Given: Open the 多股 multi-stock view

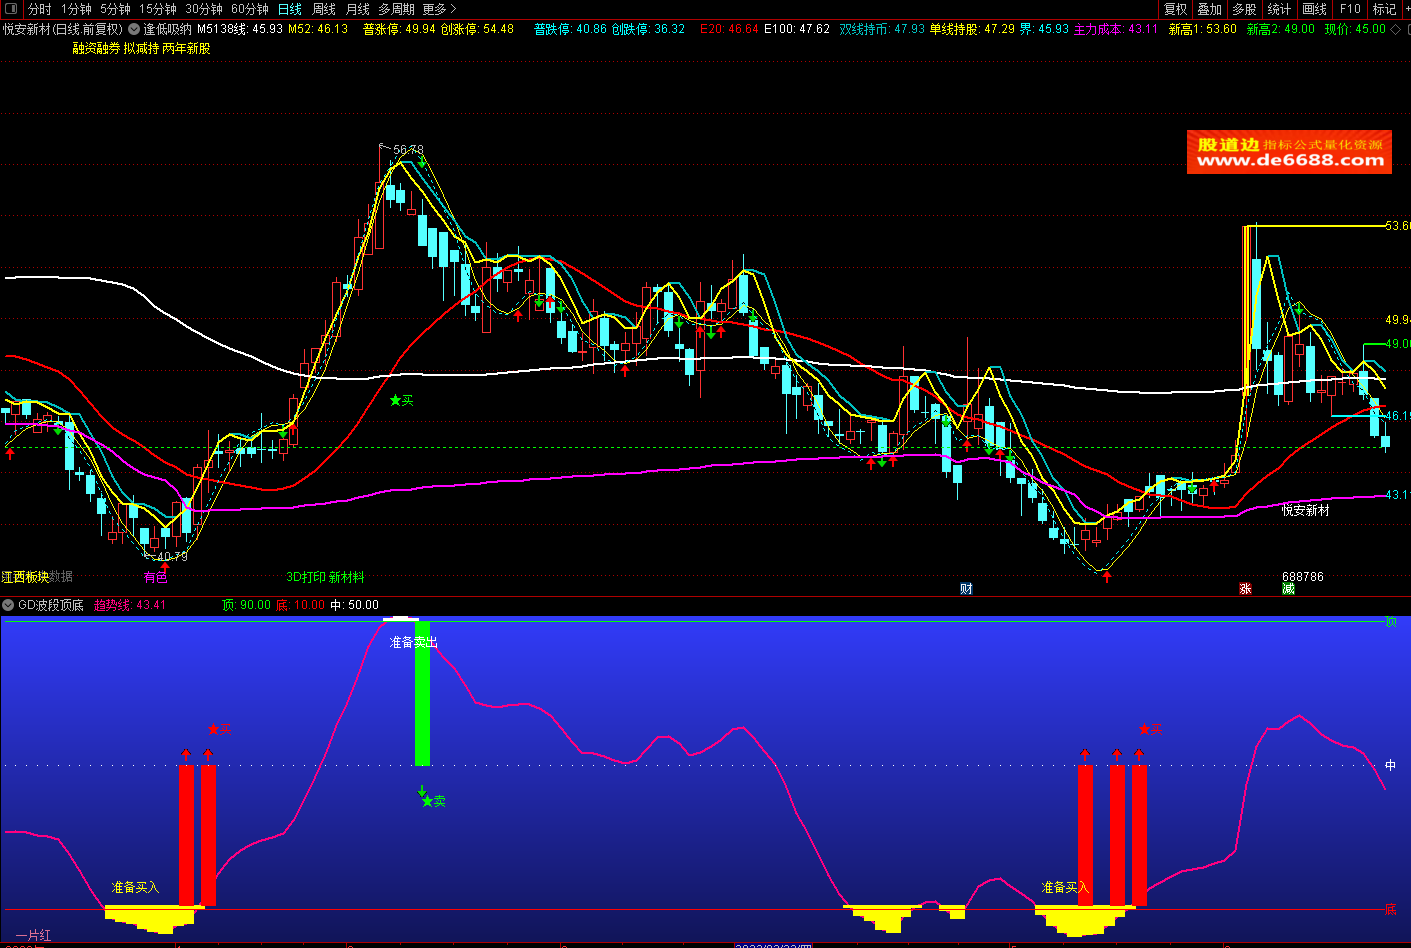Looking at the screenshot, I should (1244, 9).
